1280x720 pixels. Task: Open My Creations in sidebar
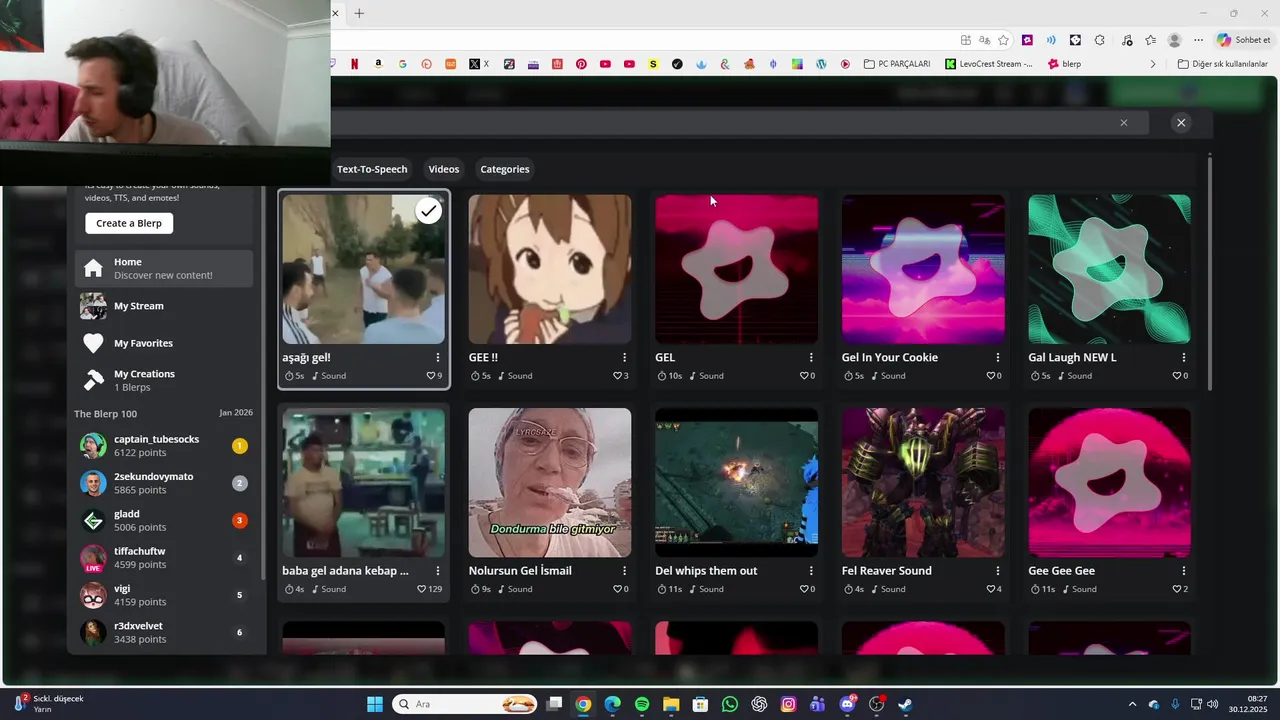pyautogui.click(x=164, y=380)
